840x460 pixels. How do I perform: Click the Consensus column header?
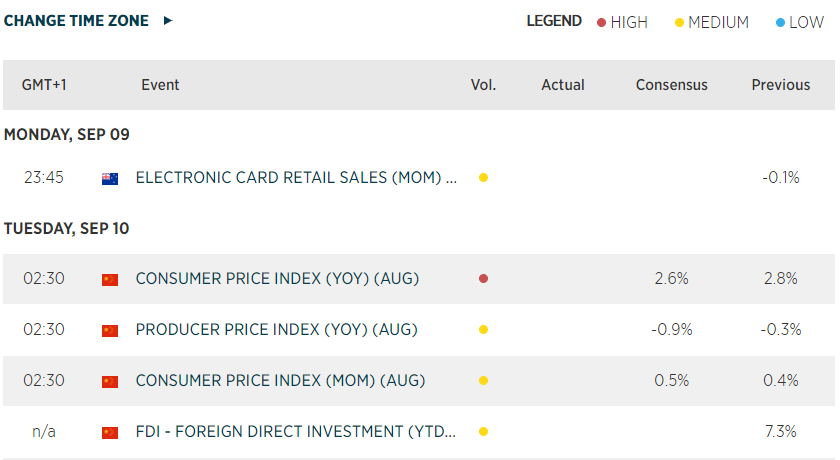pyautogui.click(x=671, y=85)
